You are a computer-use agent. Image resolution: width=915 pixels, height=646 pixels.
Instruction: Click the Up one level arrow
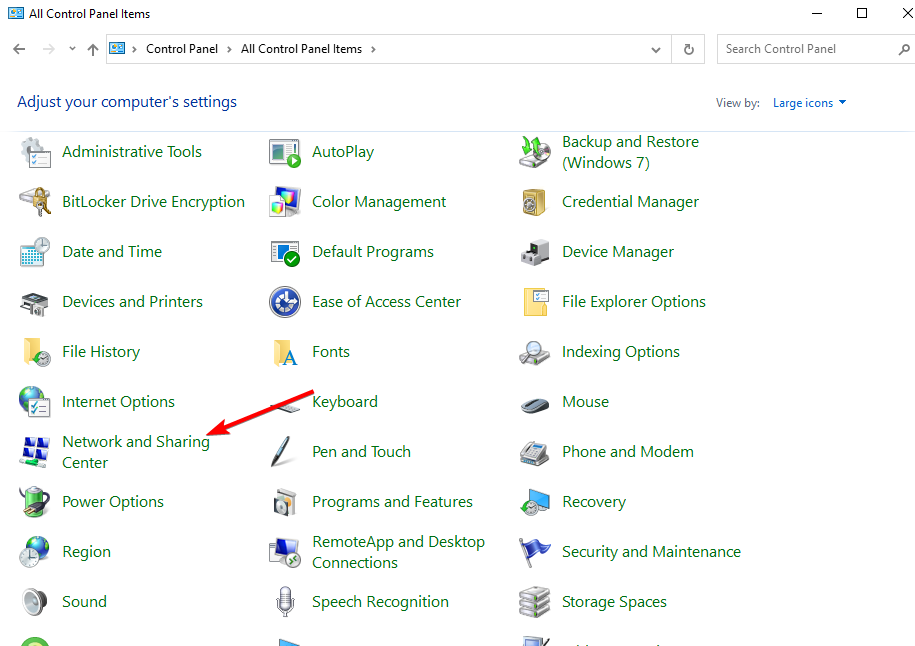(x=93, y=49)
